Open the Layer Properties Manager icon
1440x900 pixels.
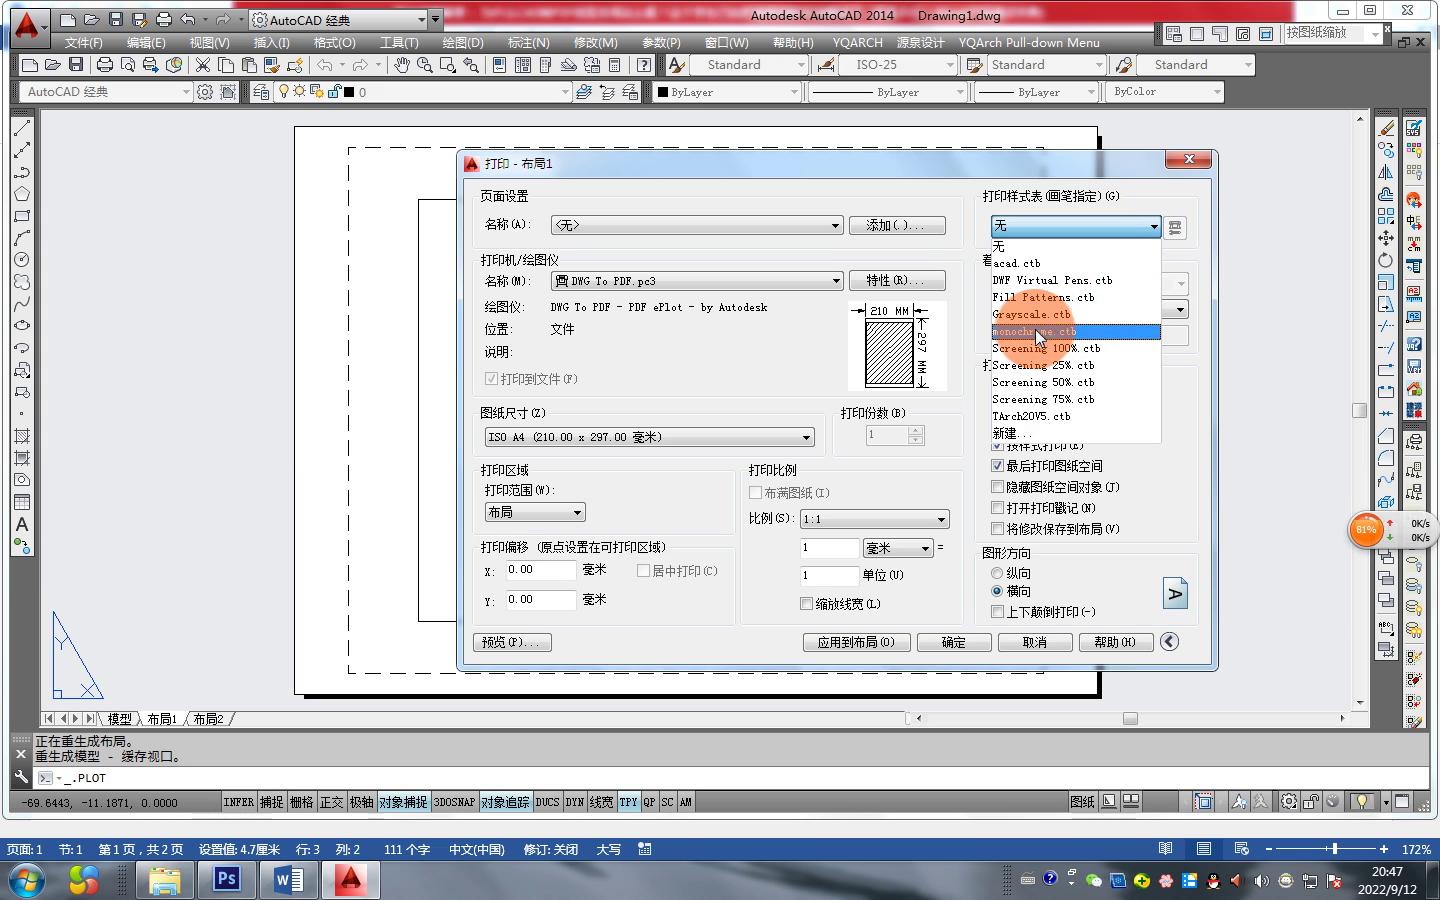pos(261,92)
